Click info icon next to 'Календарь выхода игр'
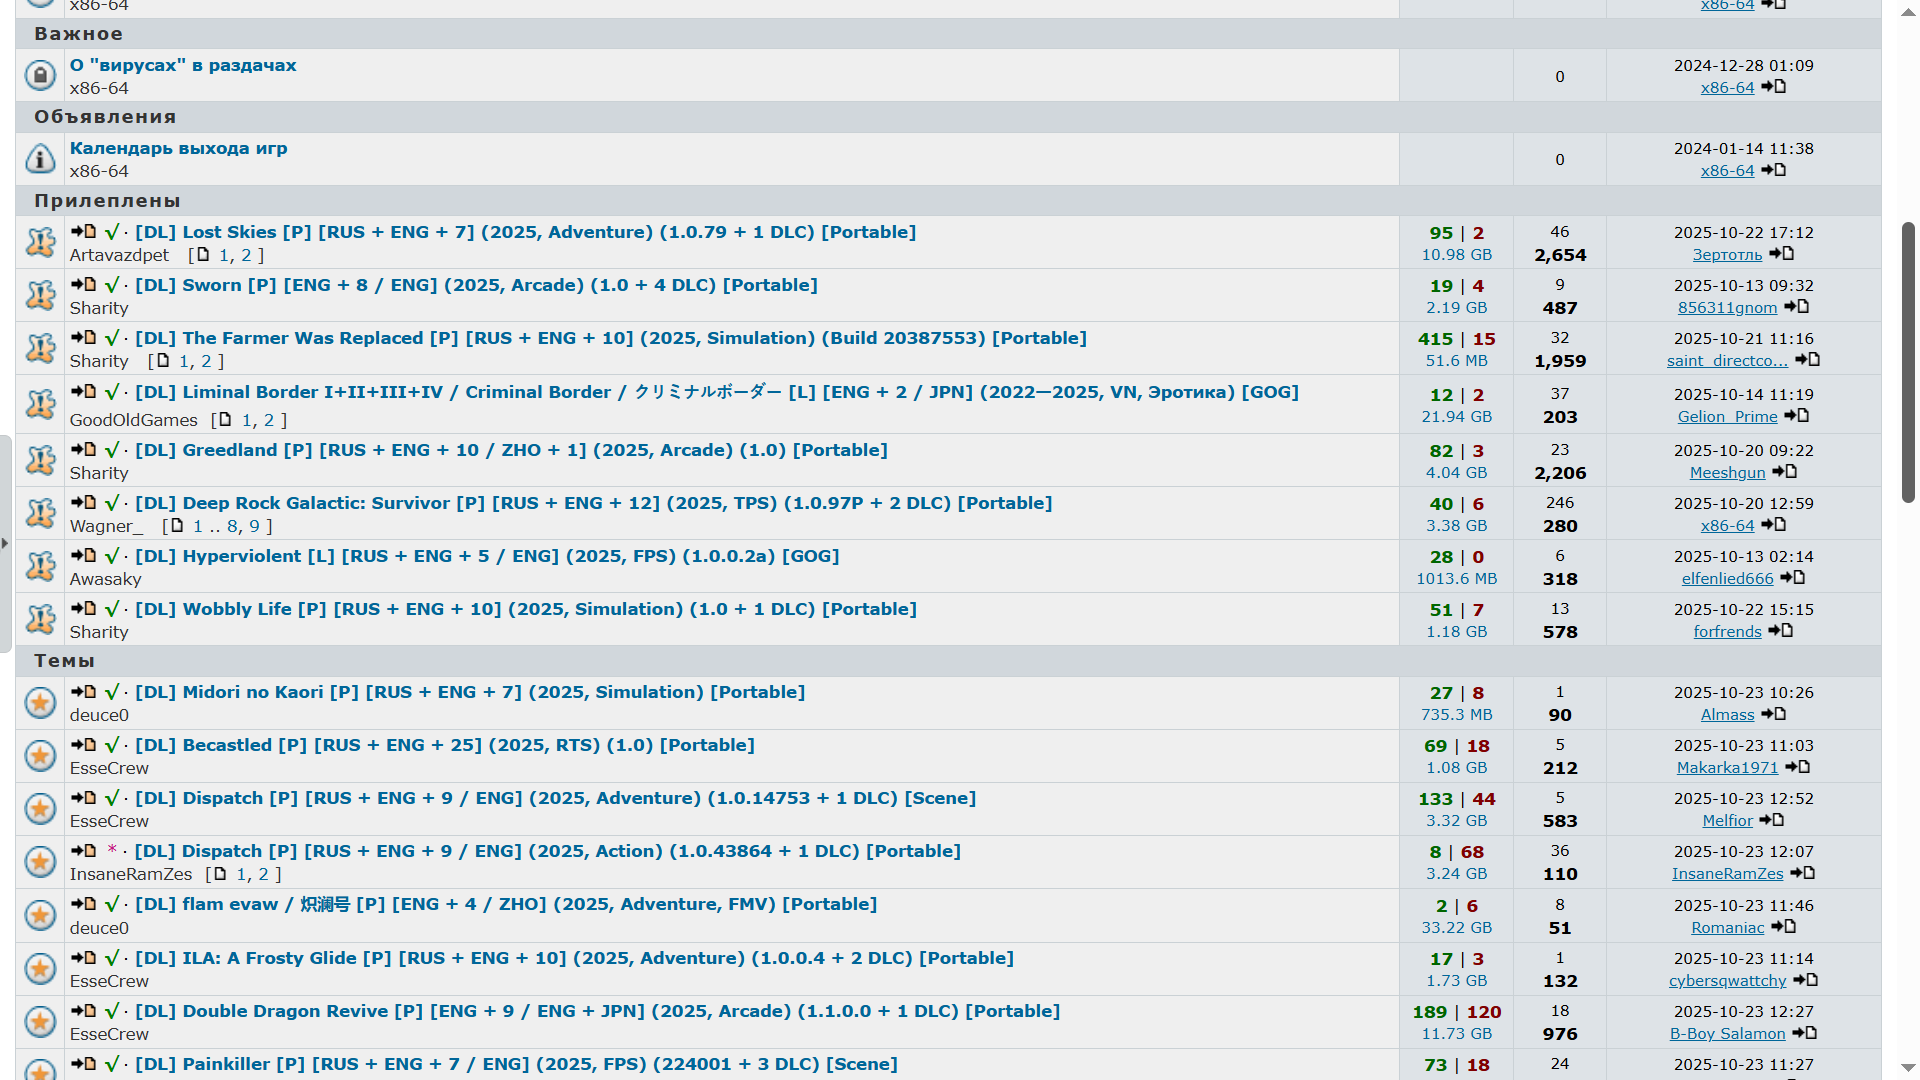The image size is (1920, 1080). [x=40, y=159]
